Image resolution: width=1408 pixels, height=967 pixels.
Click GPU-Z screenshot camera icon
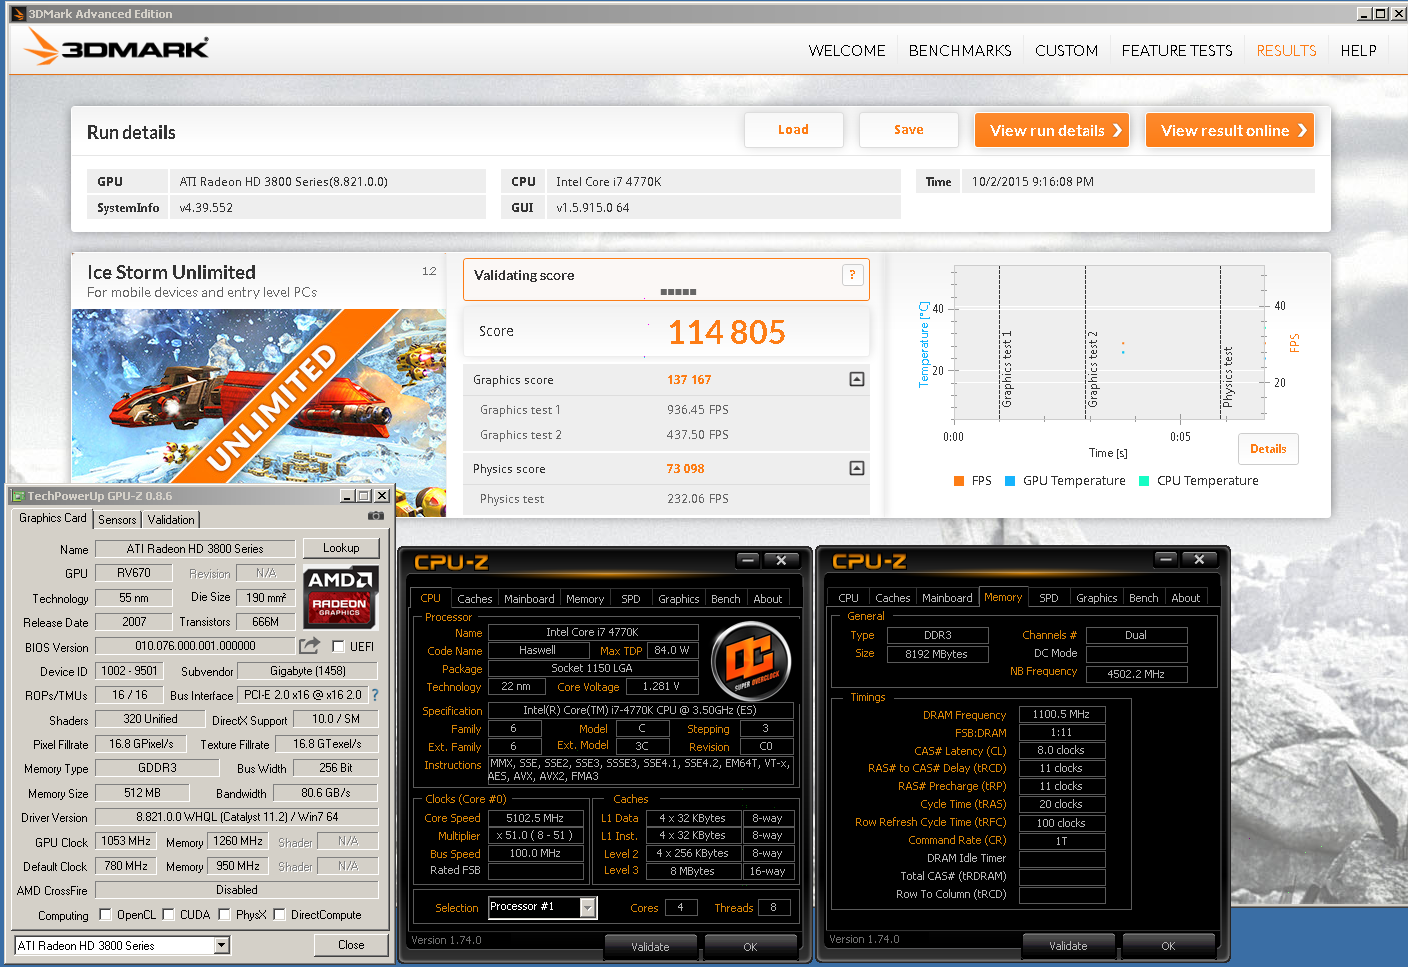click(376, 516)
